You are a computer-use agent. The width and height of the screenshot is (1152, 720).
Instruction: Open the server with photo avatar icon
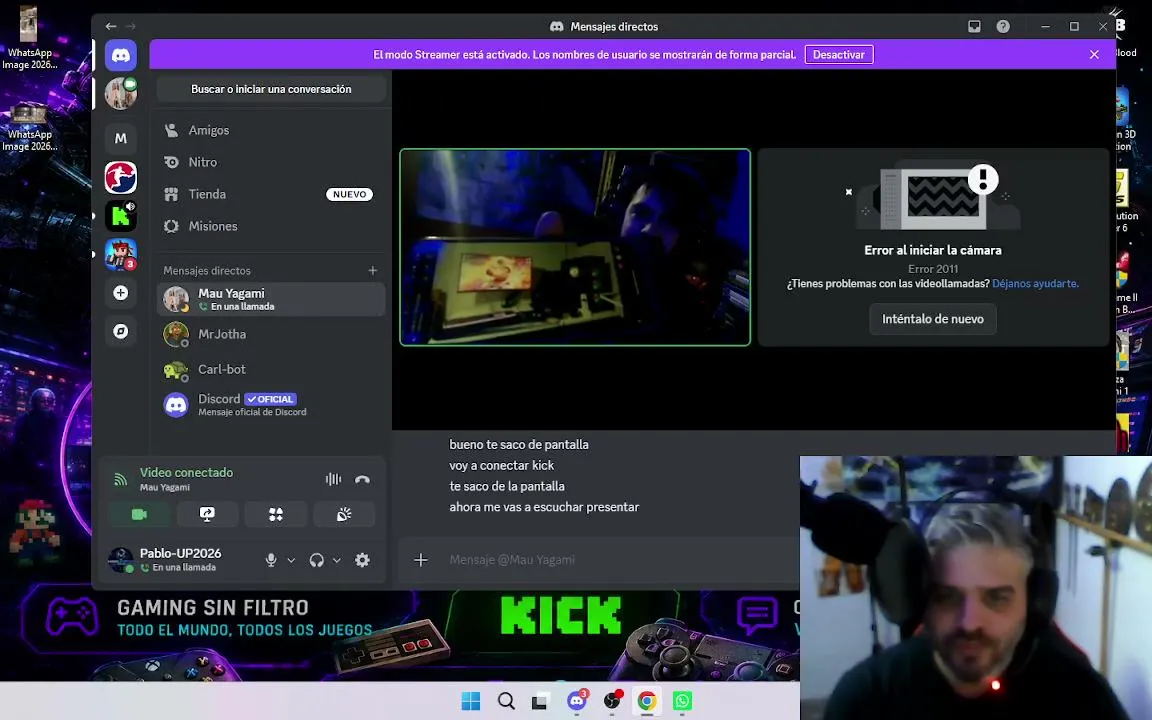tap(120, 94)
